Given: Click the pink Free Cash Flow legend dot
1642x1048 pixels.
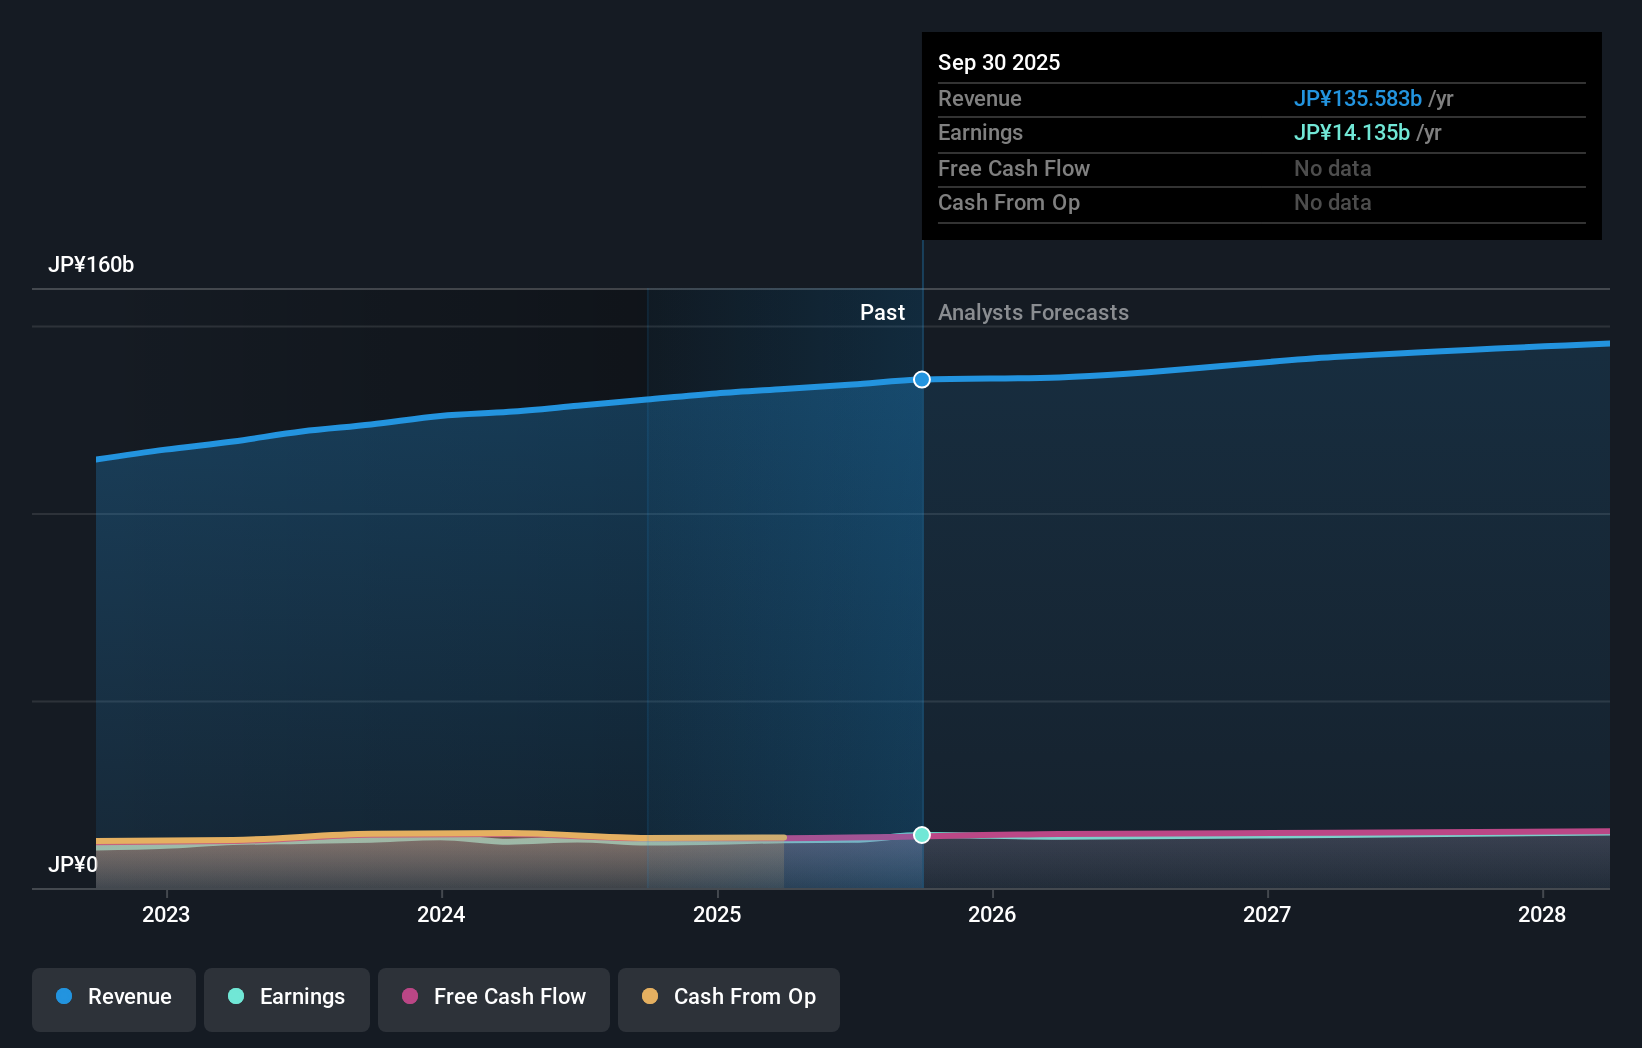Looking at the screenshot, I should click(410, 997).
